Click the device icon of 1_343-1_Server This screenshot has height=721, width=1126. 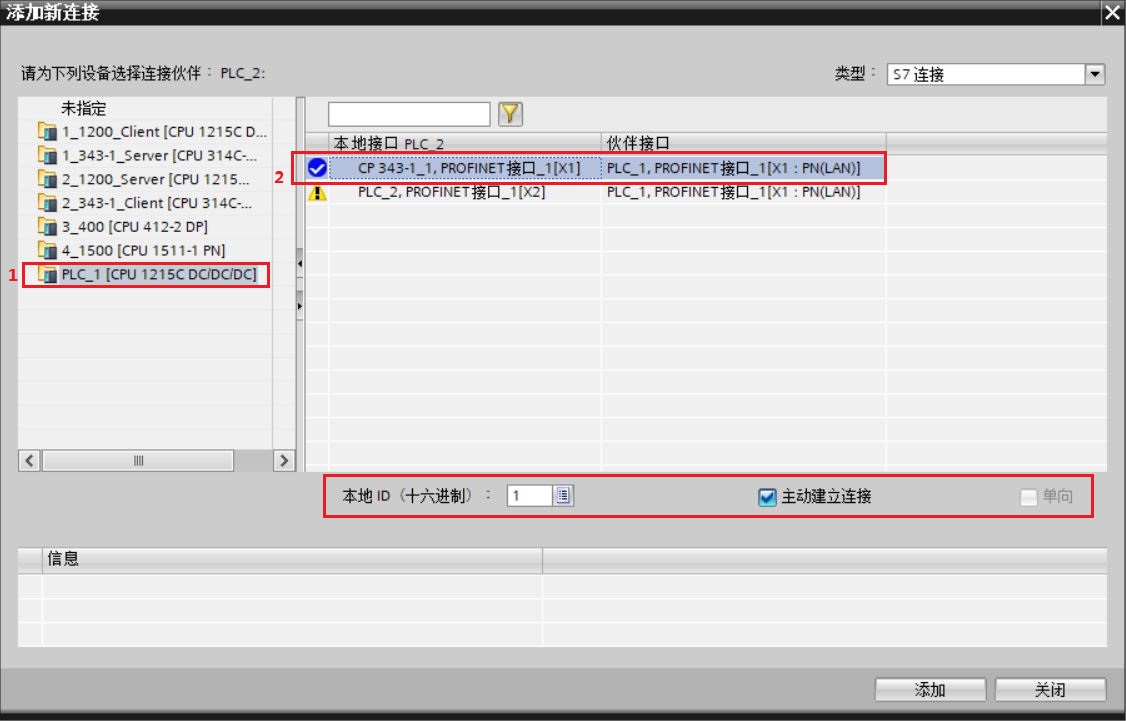pos(47,155)
